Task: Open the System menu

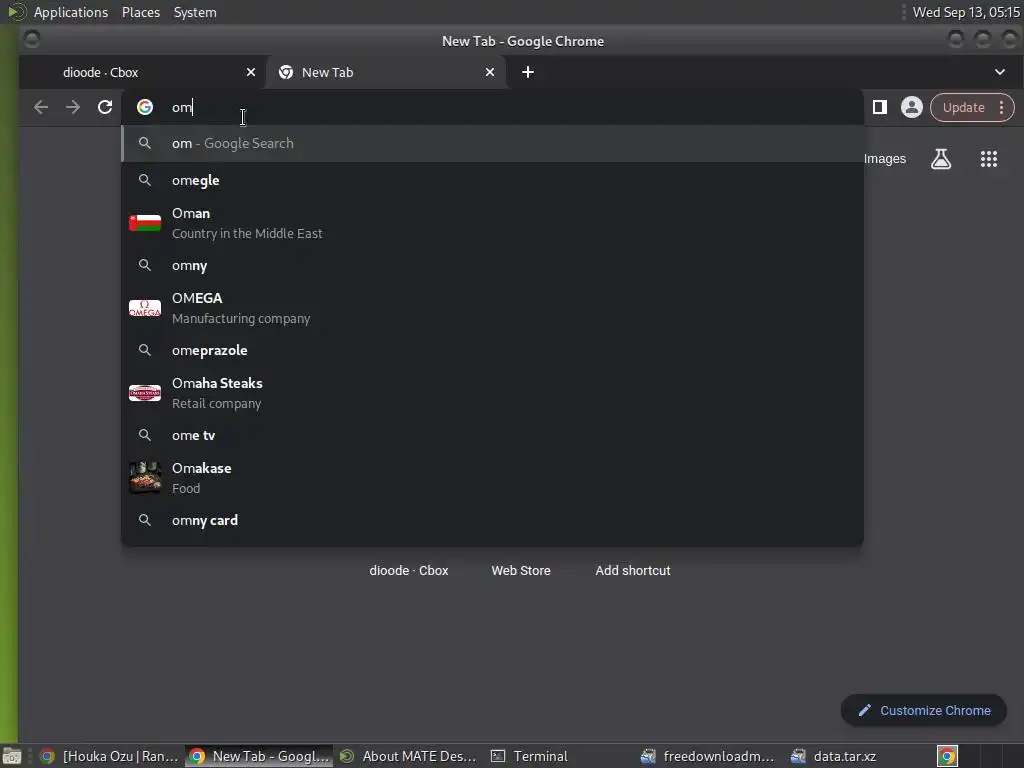Action: pos(195,12)
